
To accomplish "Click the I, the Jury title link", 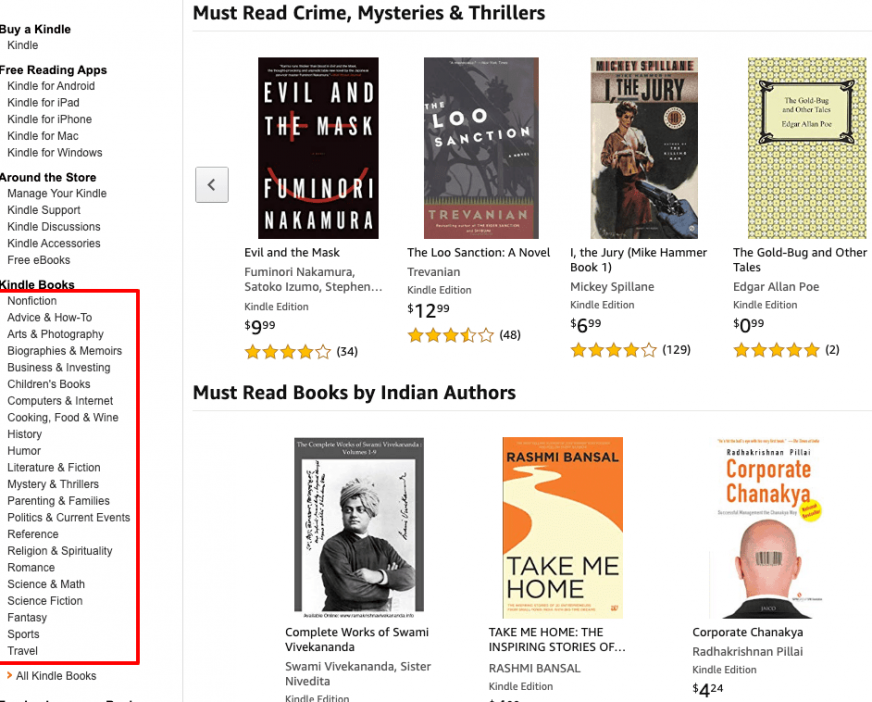I will 638,260.
